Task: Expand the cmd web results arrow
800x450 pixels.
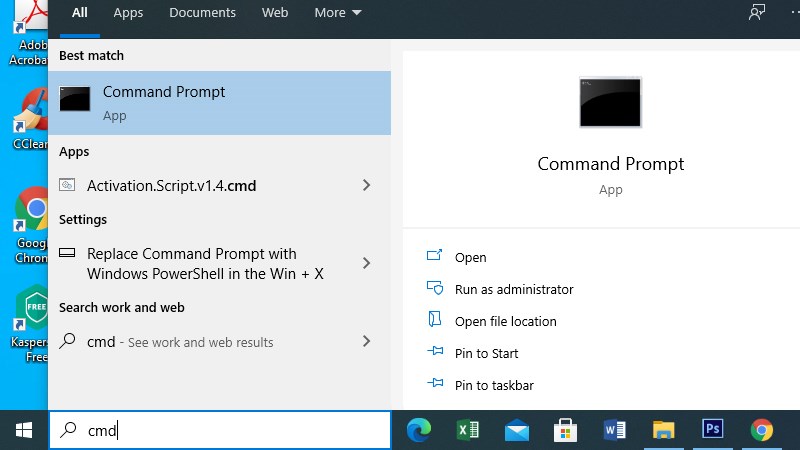Action: (x=366, y=341)
